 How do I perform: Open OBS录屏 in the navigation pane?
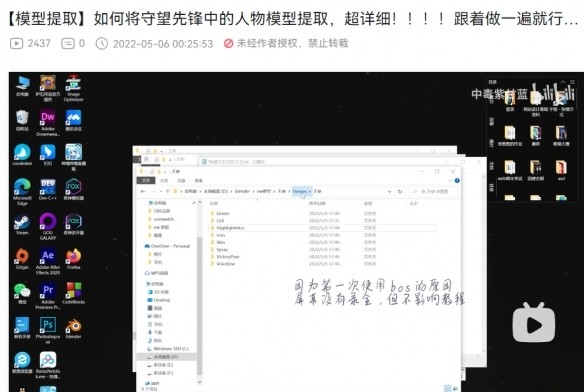tap(162, 211)
